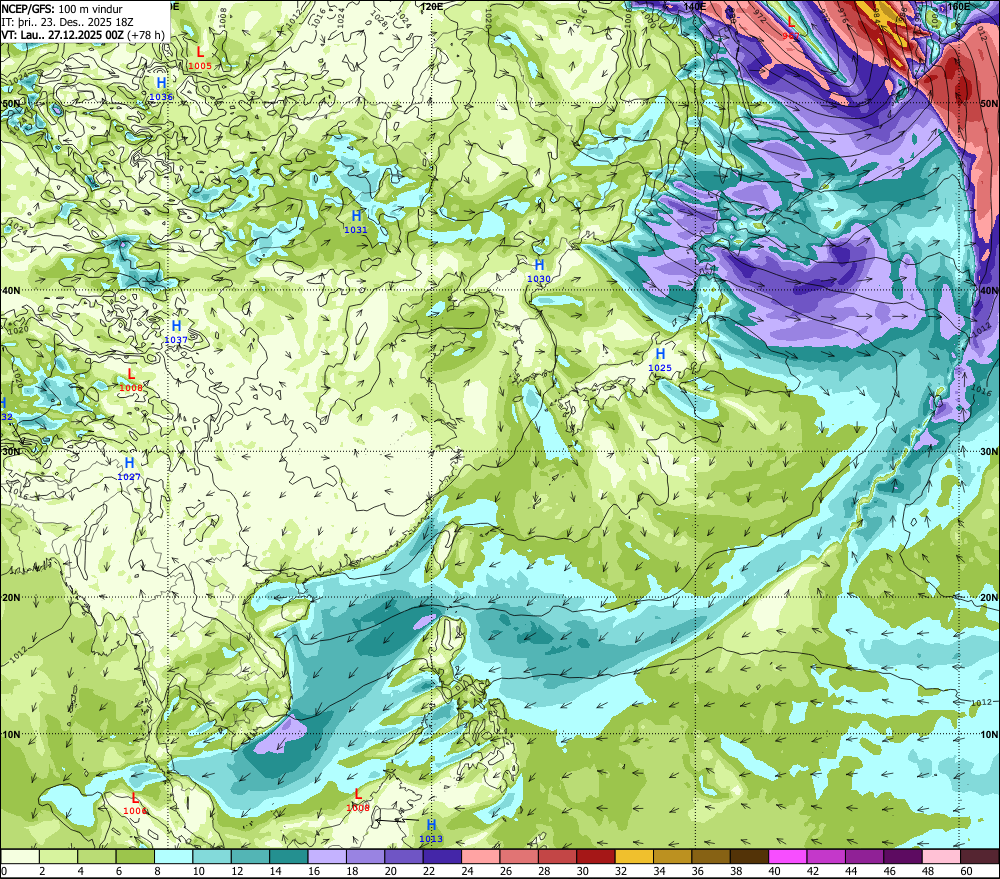Pick the light cyan 8–10 legend swatch
The width and height of the screenshot is (1000, 879).
click(173, 856)
